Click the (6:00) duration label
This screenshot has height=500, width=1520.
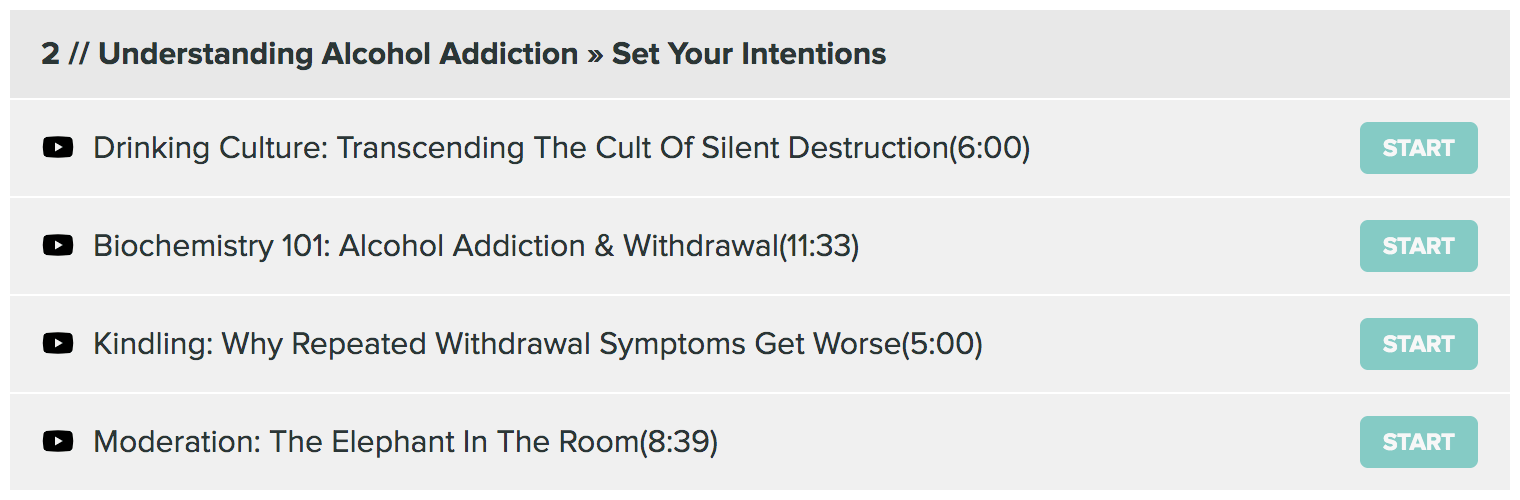[989, 148]
